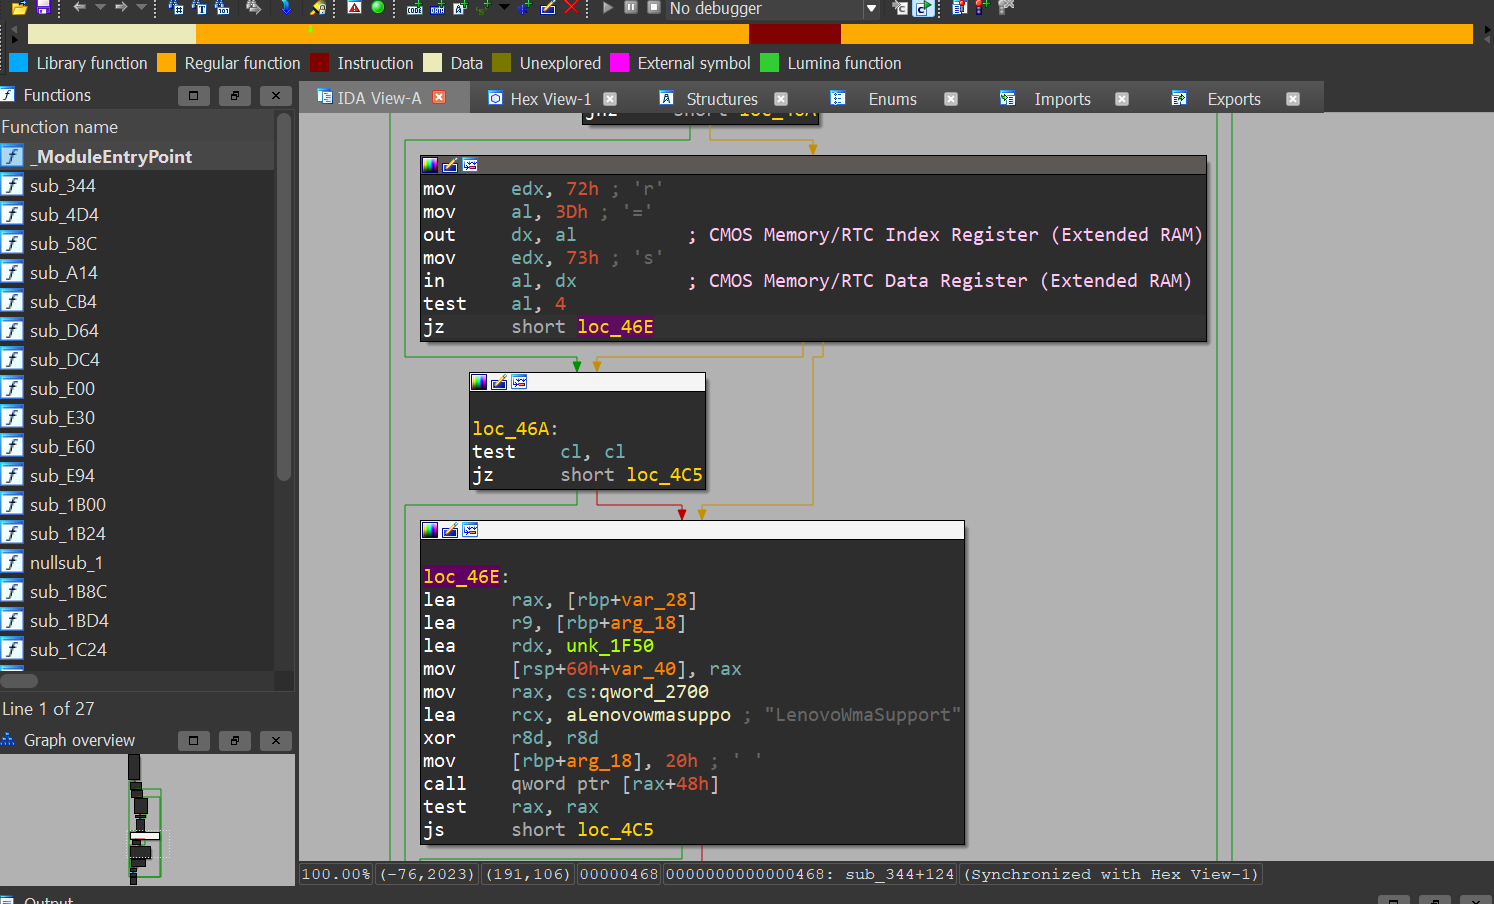Expand the back navigation history dropdown arrow
This screenshot has width=1494, height=904.
100,8
